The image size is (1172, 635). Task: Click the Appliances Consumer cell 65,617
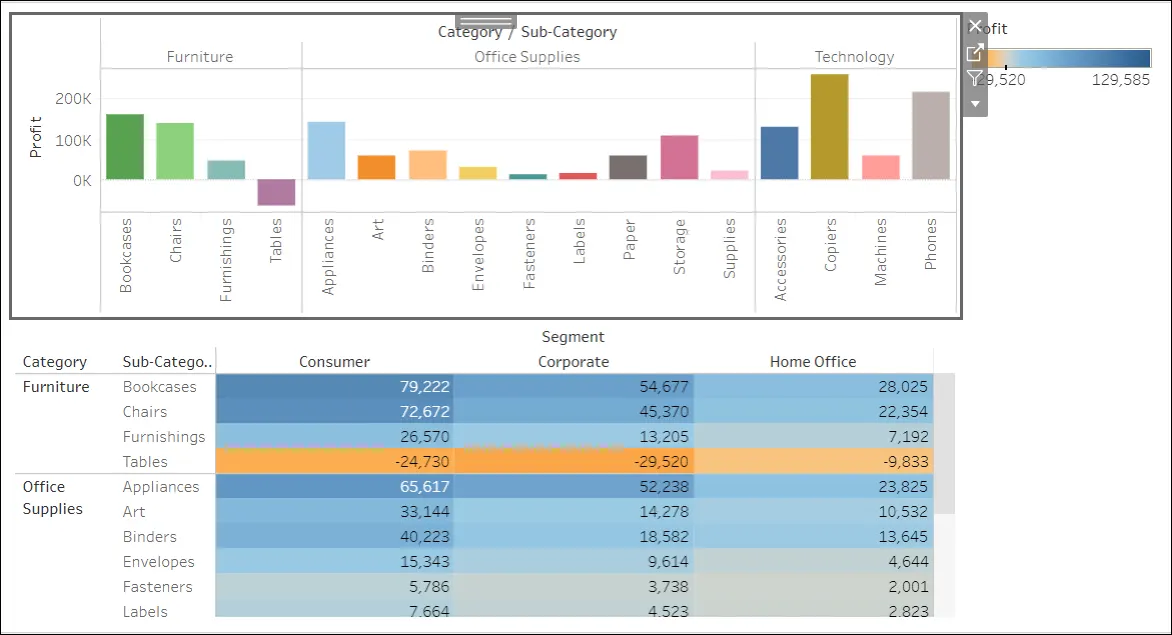point(334,486)
